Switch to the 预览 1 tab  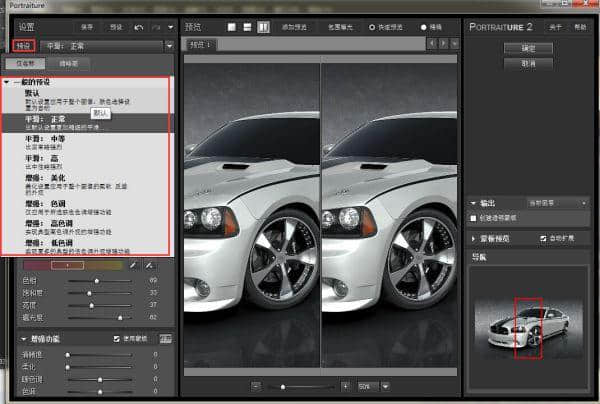(201, 45)
